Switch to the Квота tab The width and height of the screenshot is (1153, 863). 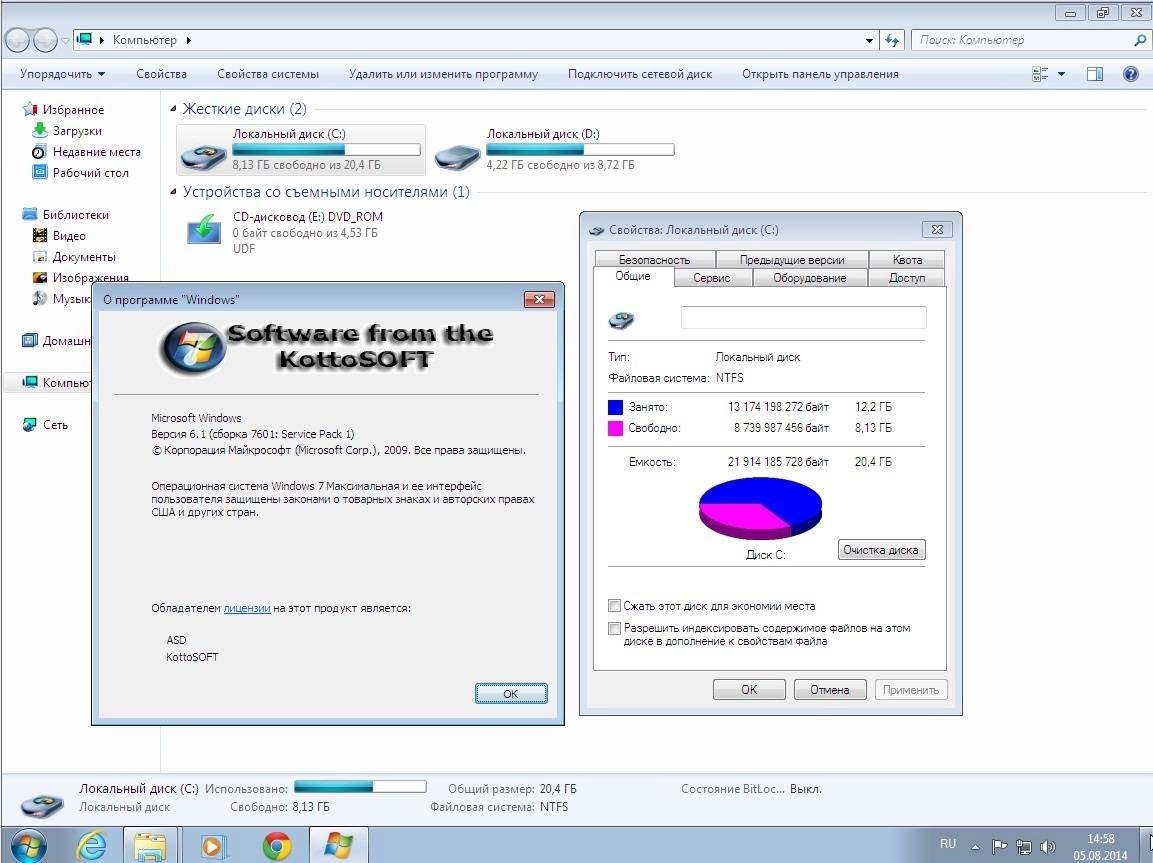click(x=907, y=259)
